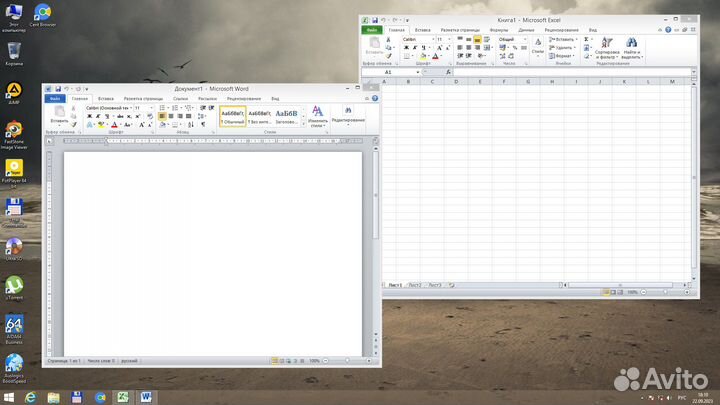Click the bullets list button in Word
Image resolution: width=720 pixels, height=405 pixels.
[163, 108]
